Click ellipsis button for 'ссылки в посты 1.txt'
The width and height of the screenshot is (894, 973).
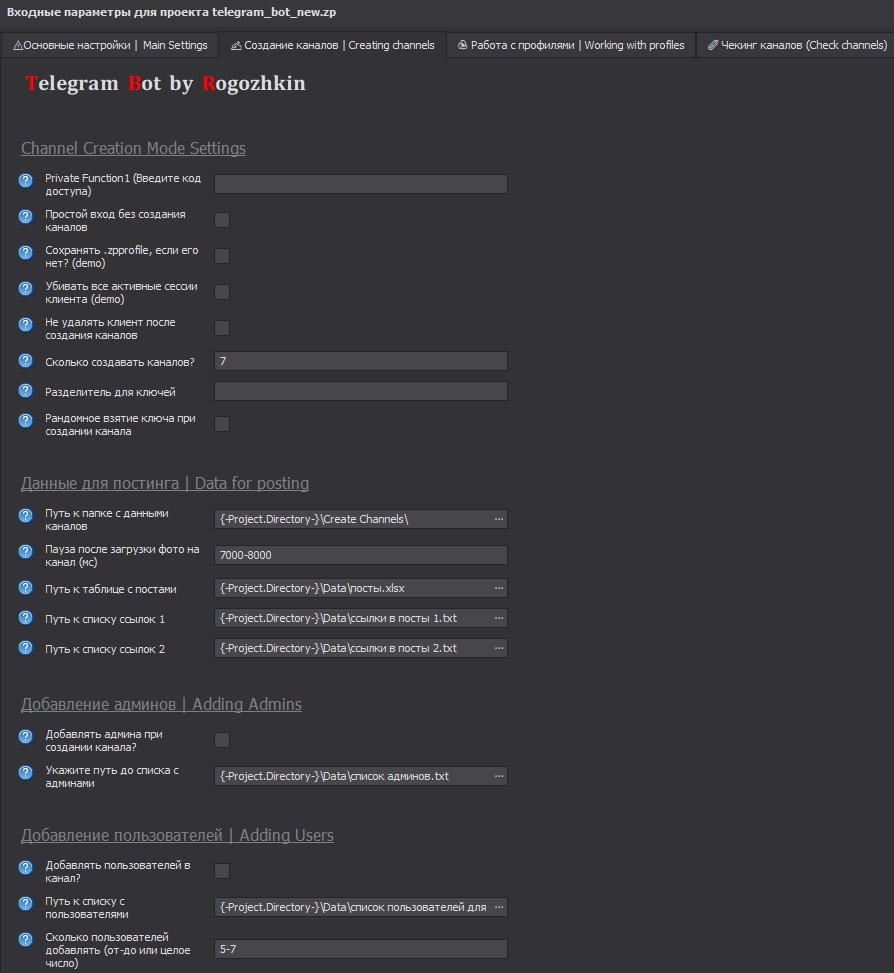point(499,618)
